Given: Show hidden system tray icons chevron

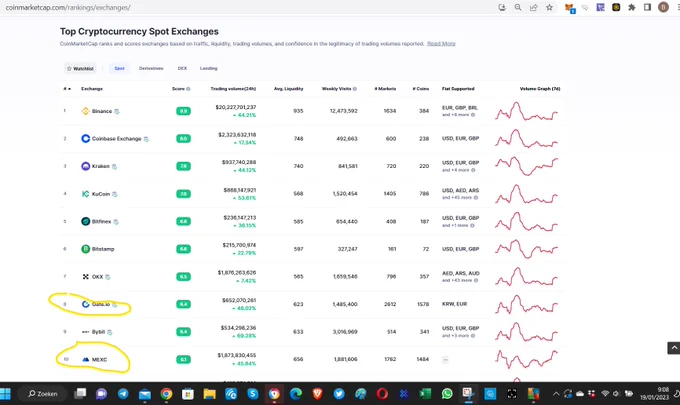Looking at the screenshot, I should coord(556,394).
